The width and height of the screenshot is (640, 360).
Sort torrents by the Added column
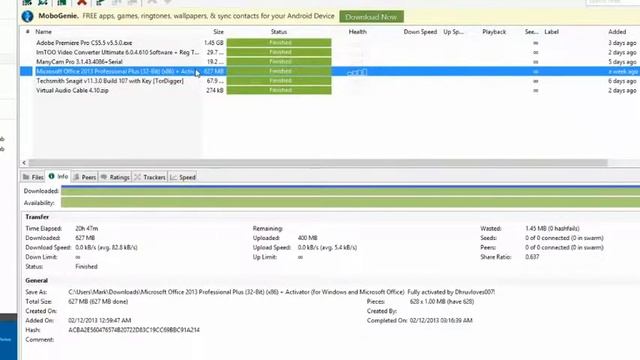coord(617,32)
